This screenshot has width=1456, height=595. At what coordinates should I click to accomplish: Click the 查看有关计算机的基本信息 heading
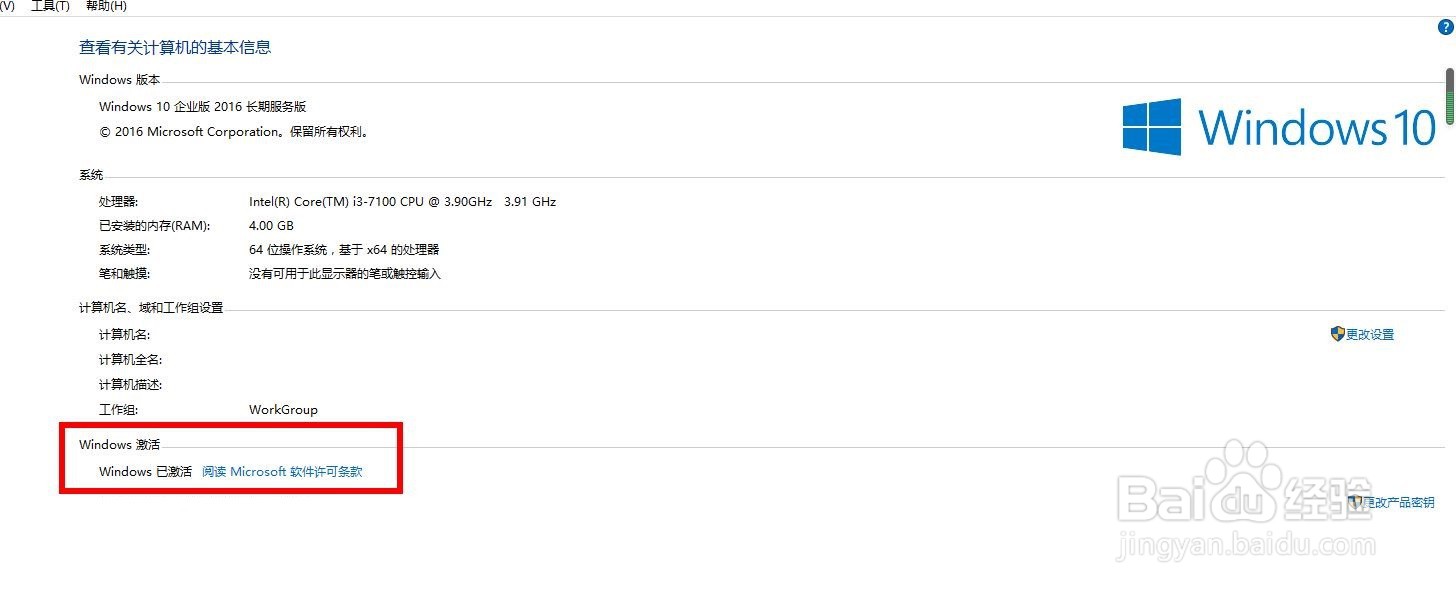pos(175,47)
